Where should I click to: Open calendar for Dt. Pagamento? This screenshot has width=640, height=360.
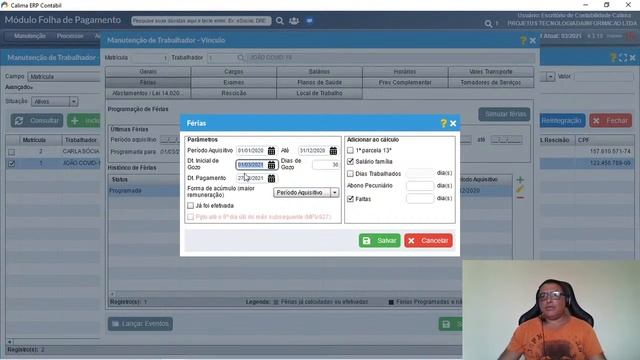(x=271, y=178)
